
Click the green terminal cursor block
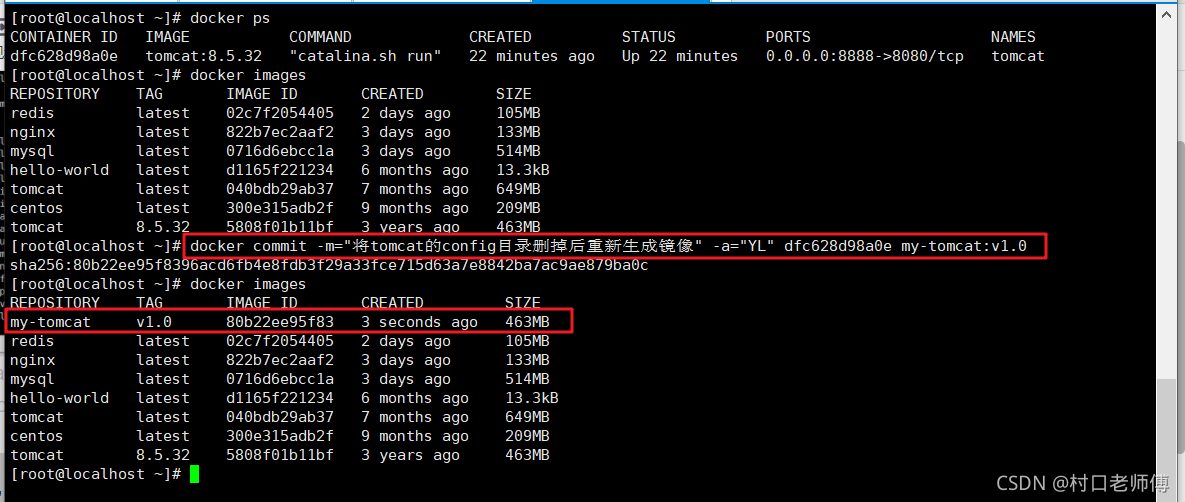pos(194,475)
